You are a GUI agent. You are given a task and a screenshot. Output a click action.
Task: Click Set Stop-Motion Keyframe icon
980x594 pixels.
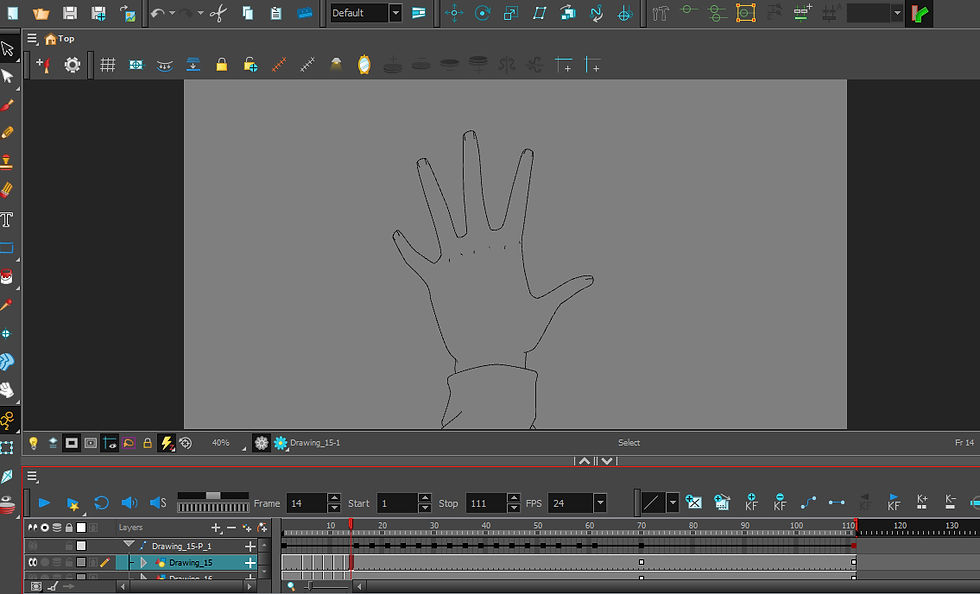click(837, 502)
